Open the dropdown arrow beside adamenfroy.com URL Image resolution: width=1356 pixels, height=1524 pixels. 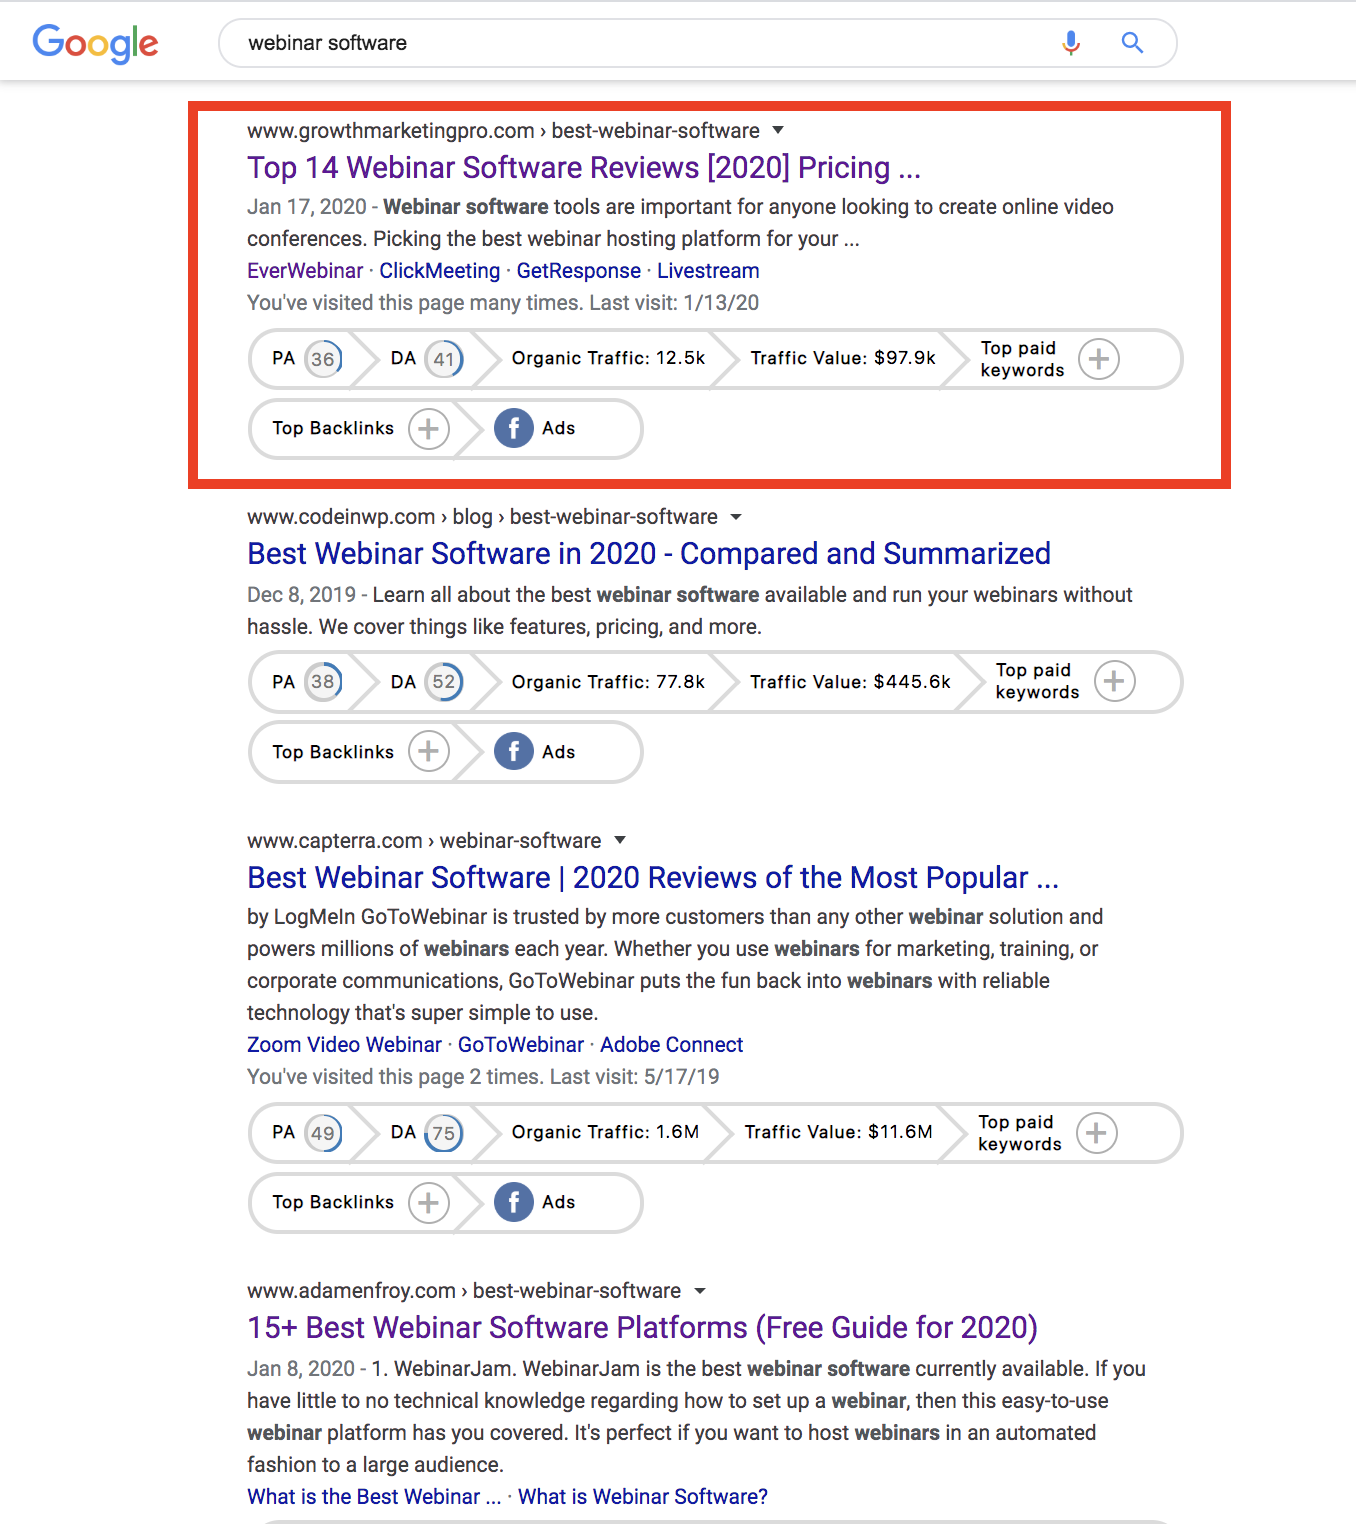coord(700,1291)
